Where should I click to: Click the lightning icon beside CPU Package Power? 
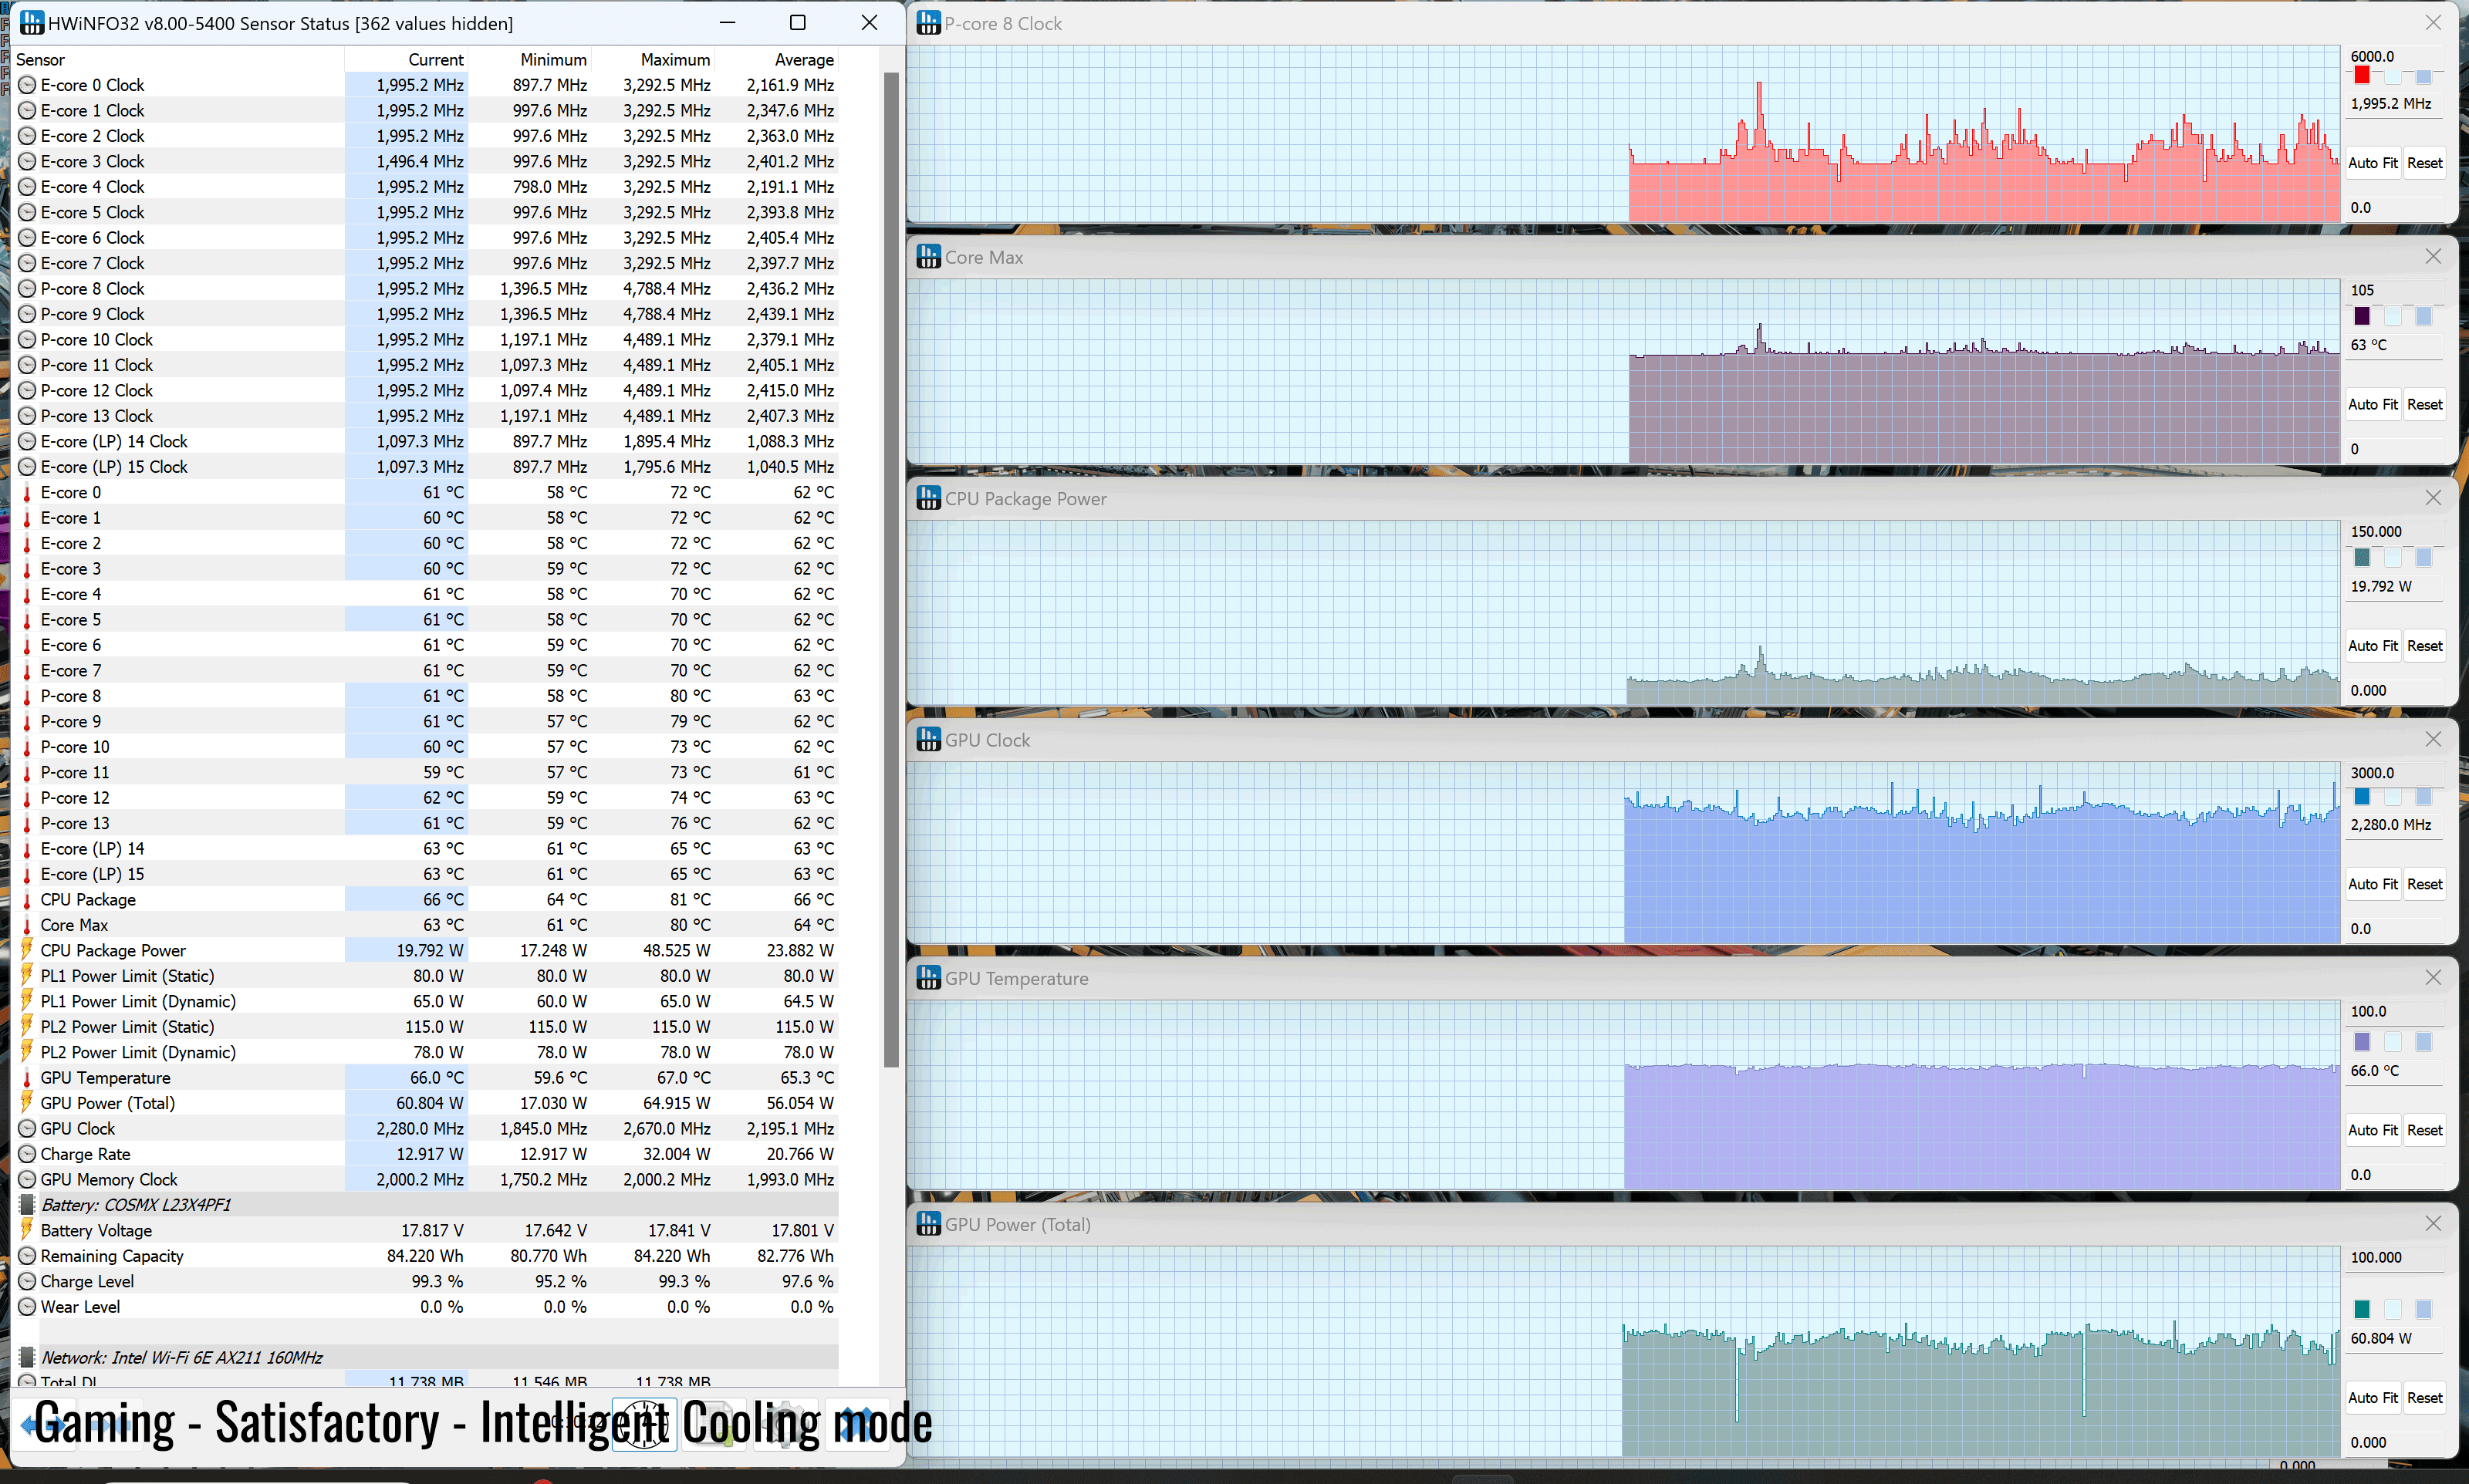(27, 950)
